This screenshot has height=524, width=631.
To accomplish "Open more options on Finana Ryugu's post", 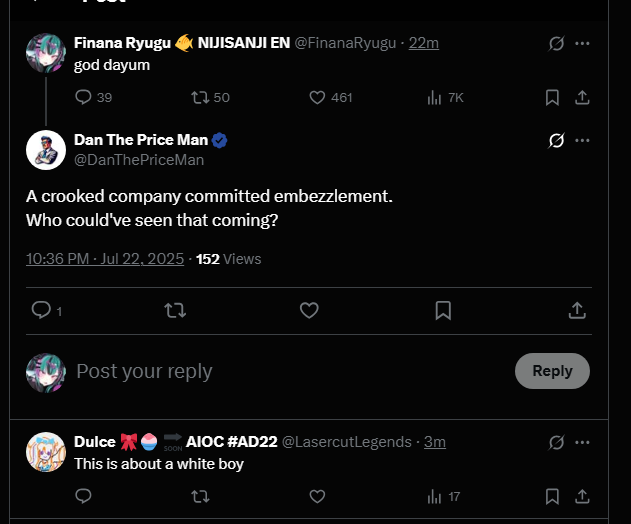I will 582,44.
